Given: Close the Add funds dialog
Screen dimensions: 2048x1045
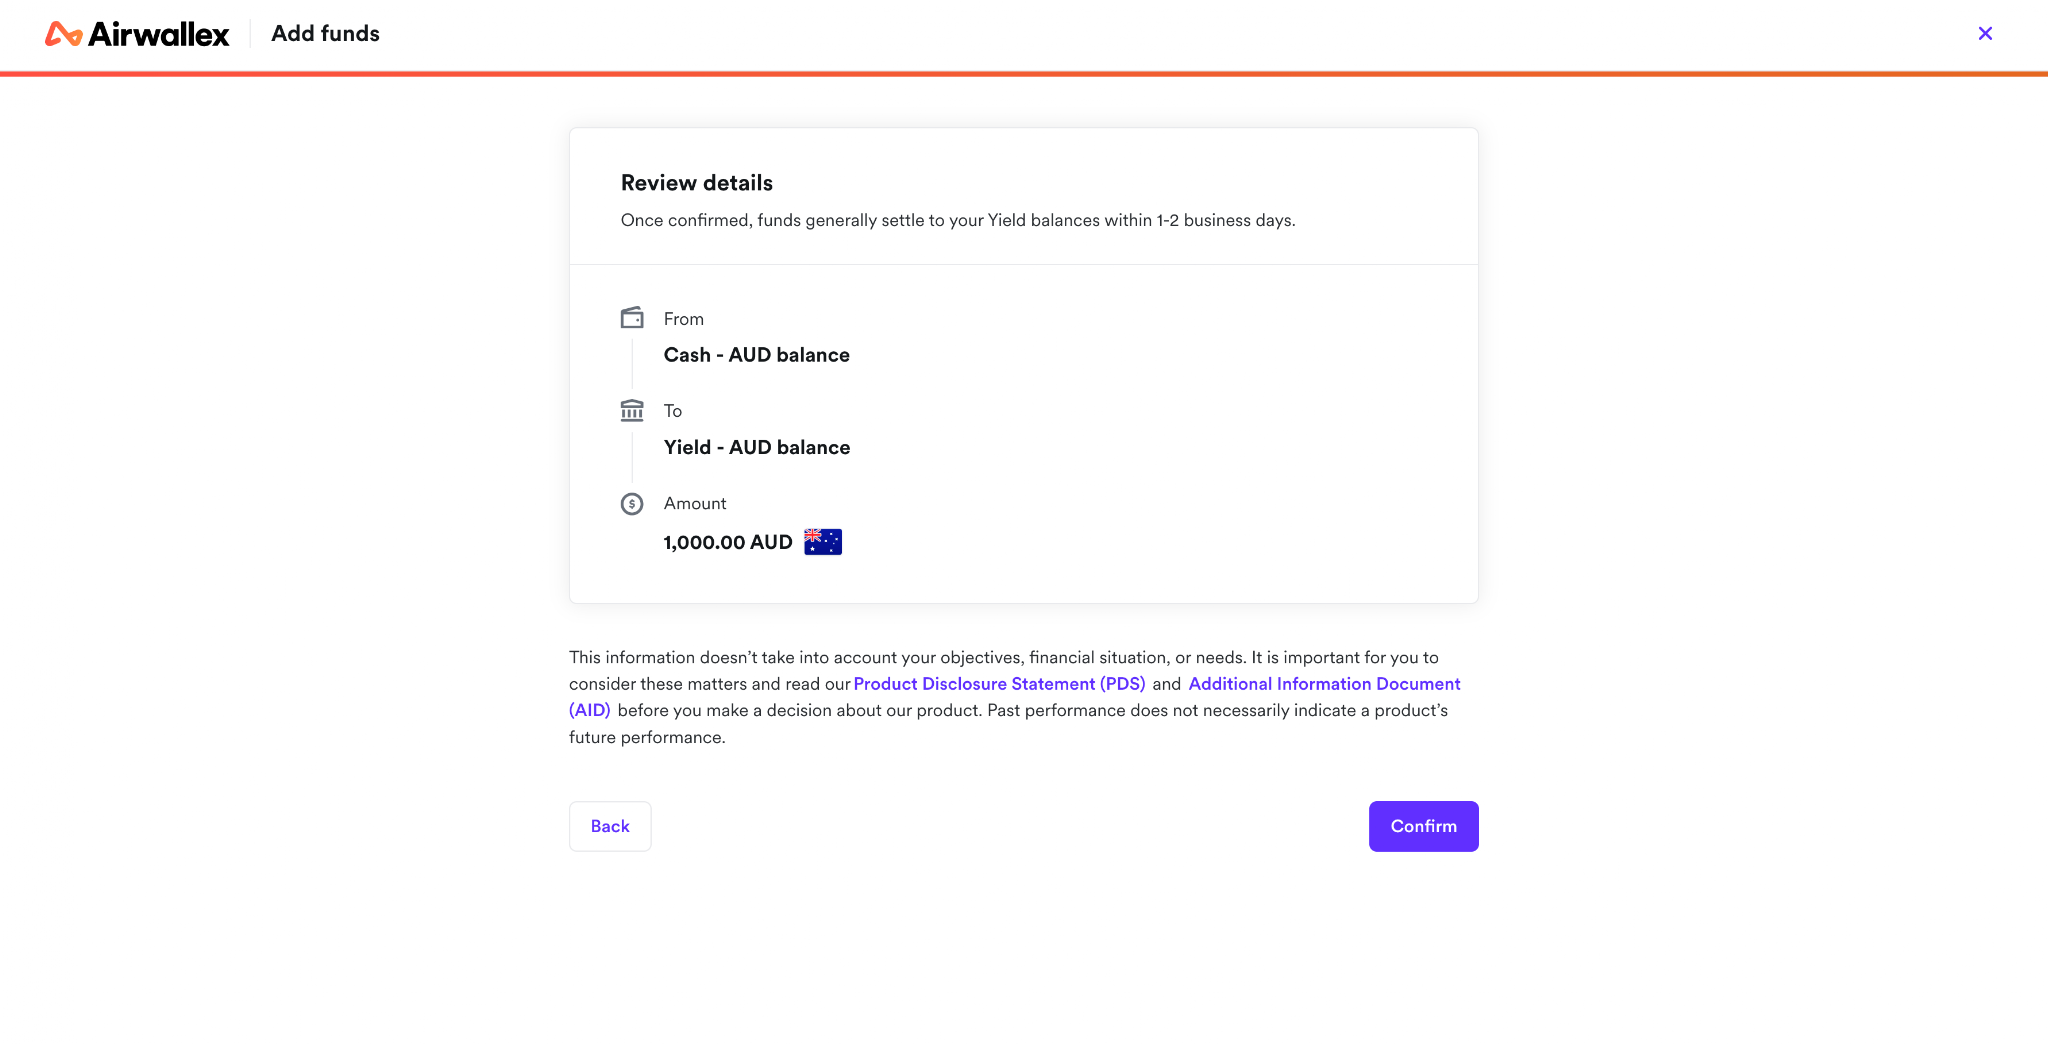Looking at the screenshot, I should 1985,33.
